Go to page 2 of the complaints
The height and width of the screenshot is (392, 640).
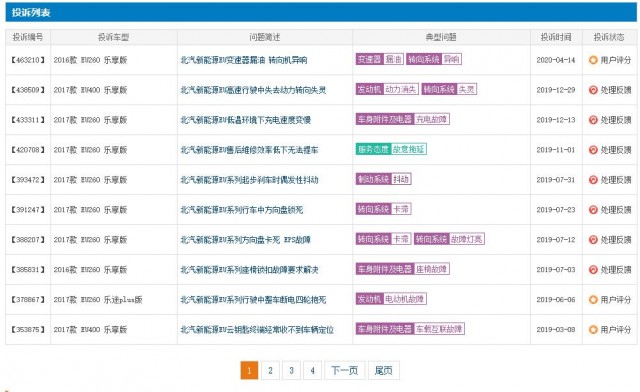270,370
